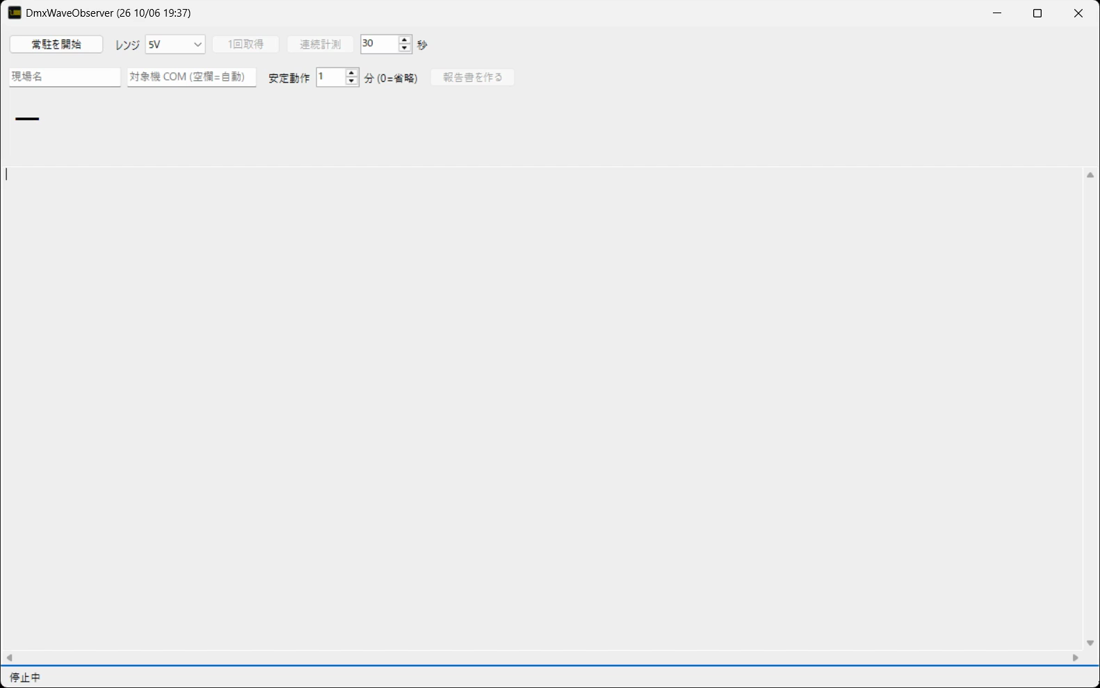The width and height of the screenshot is (1100, 688).
Task: Decrease the seconds value with down arrow
Action: 404,48
